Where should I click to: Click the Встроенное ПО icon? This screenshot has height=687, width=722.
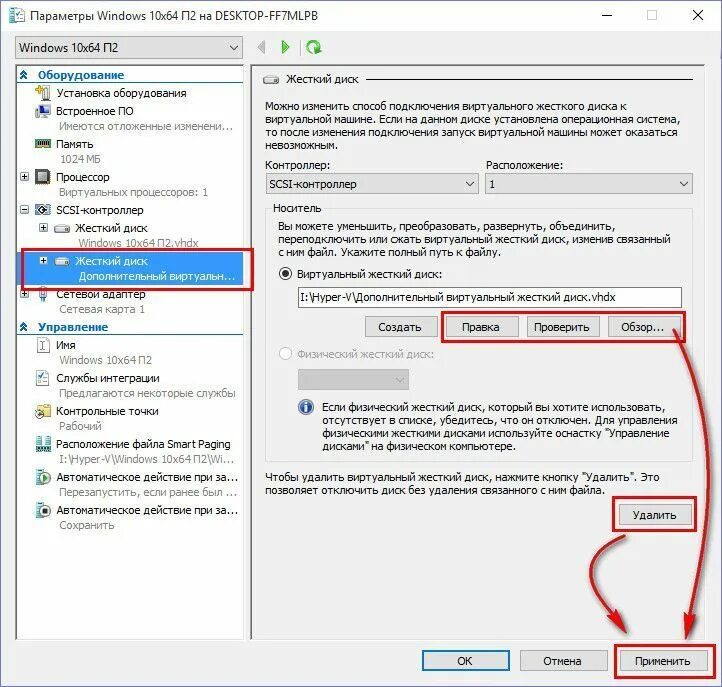pyautogui.click(x=43, y=111)
